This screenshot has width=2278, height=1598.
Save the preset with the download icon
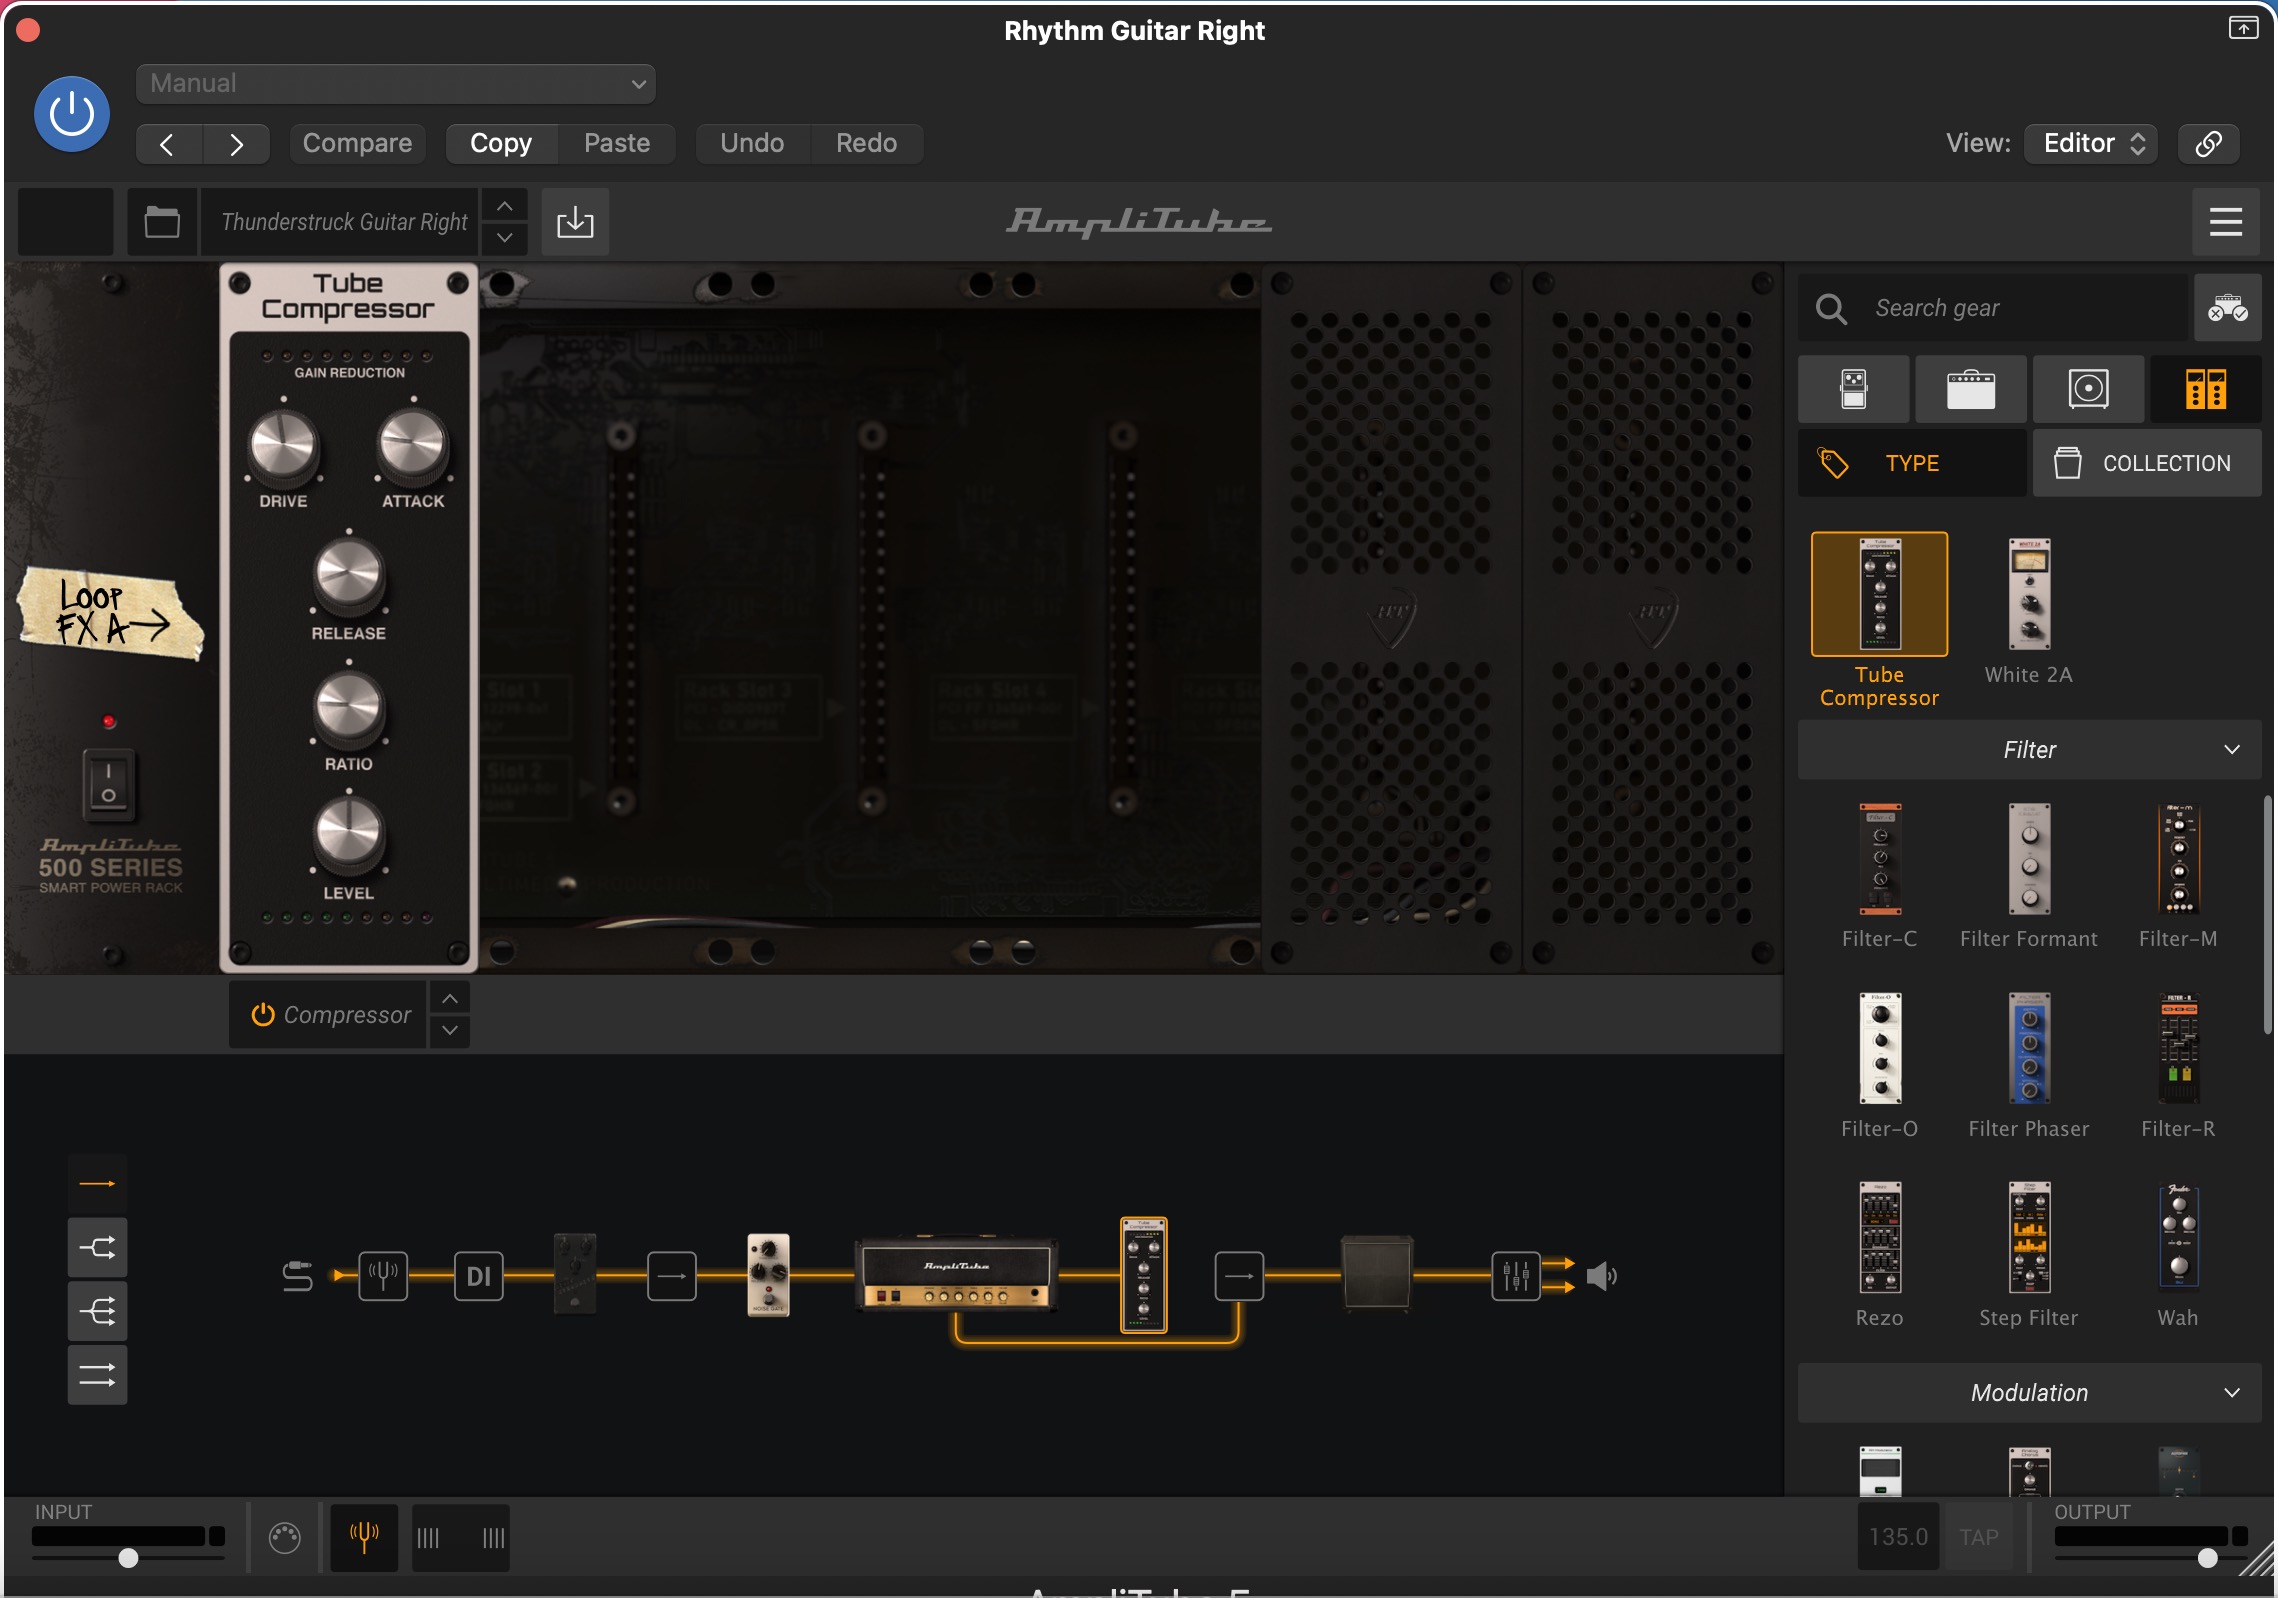click(575, 221)
